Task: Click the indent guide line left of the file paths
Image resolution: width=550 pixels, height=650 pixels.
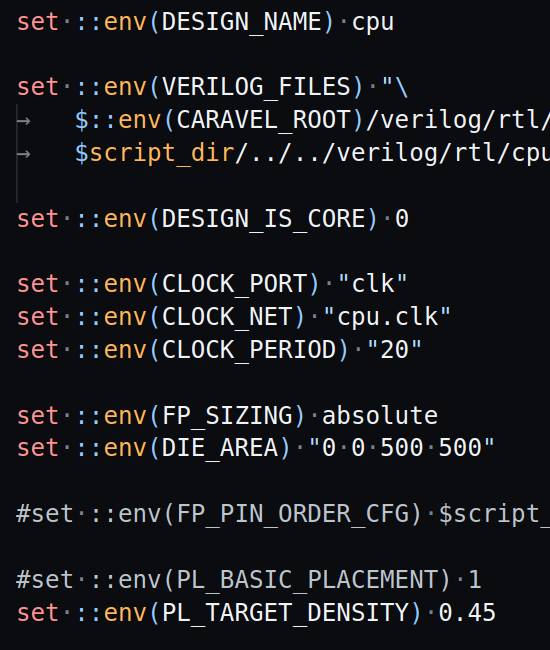Action: point(17,153)
